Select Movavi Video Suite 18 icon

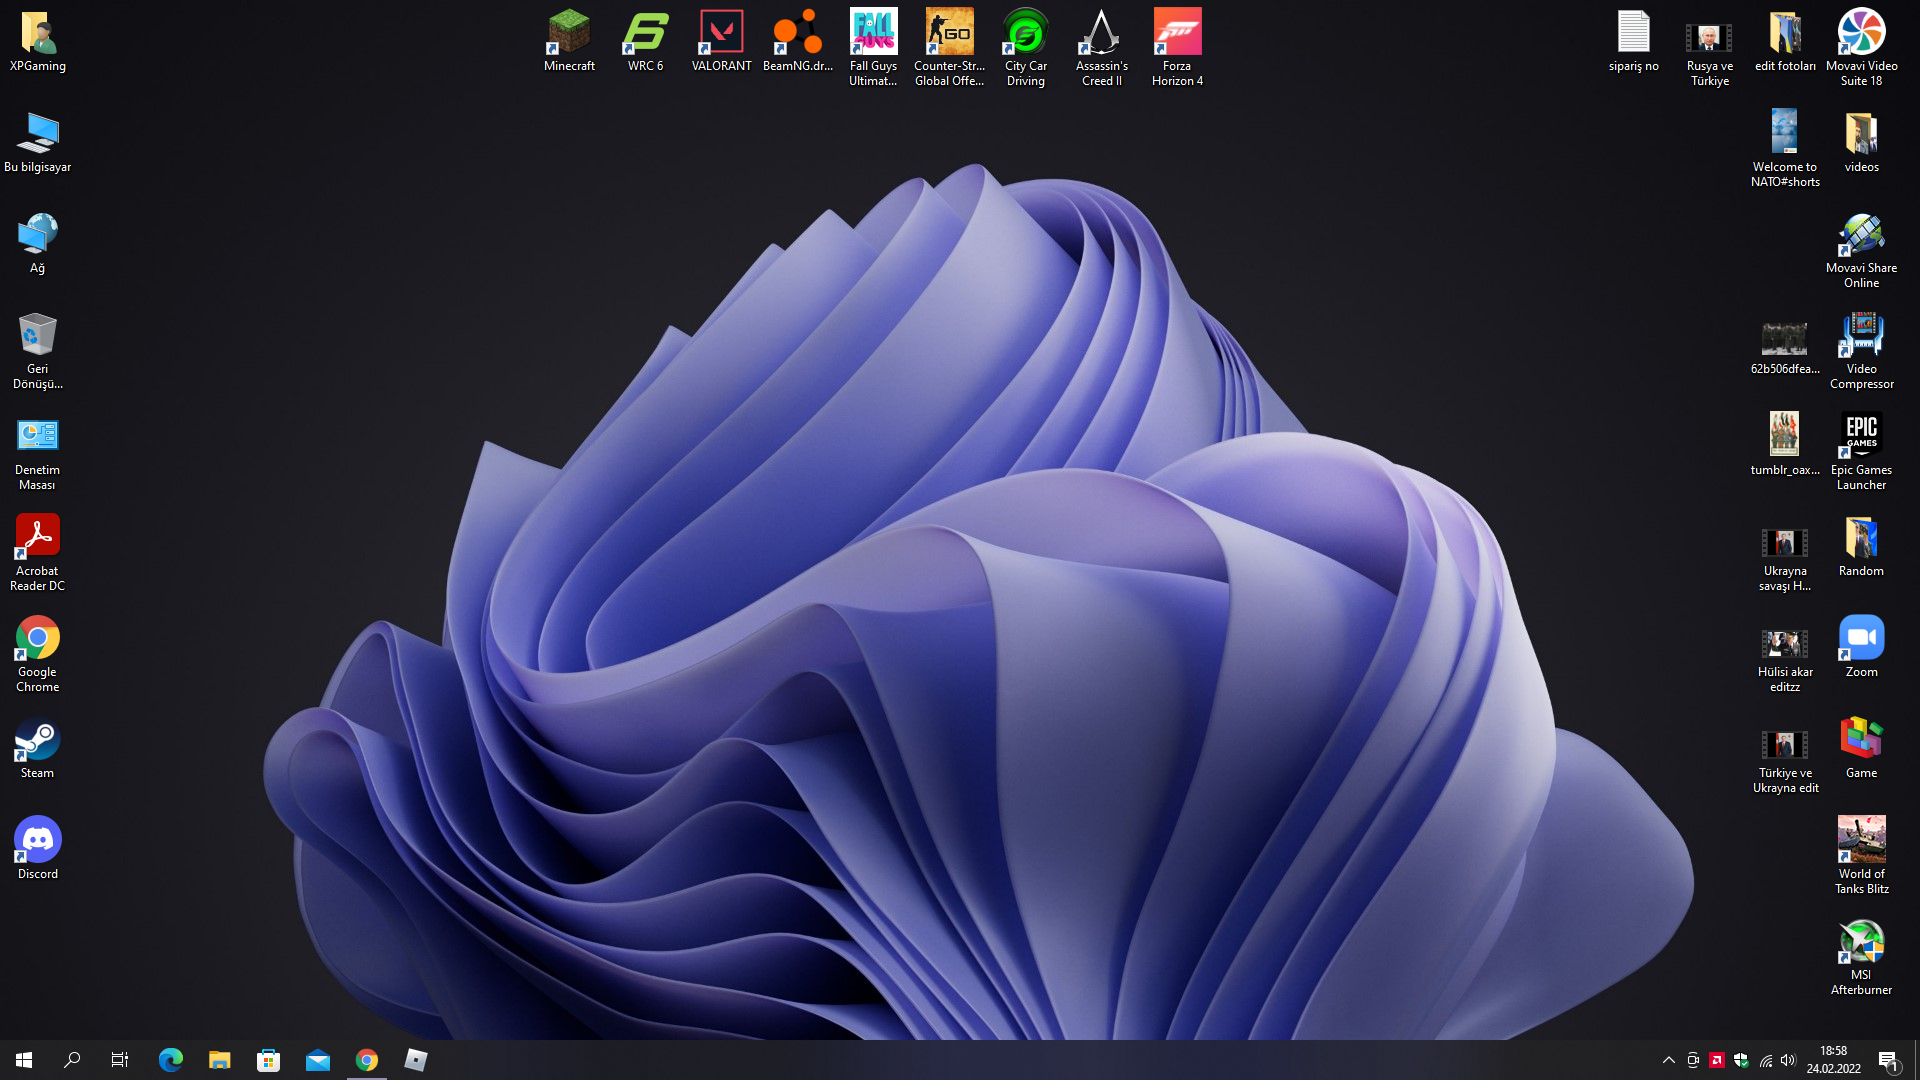click(x=1862, y=48)
